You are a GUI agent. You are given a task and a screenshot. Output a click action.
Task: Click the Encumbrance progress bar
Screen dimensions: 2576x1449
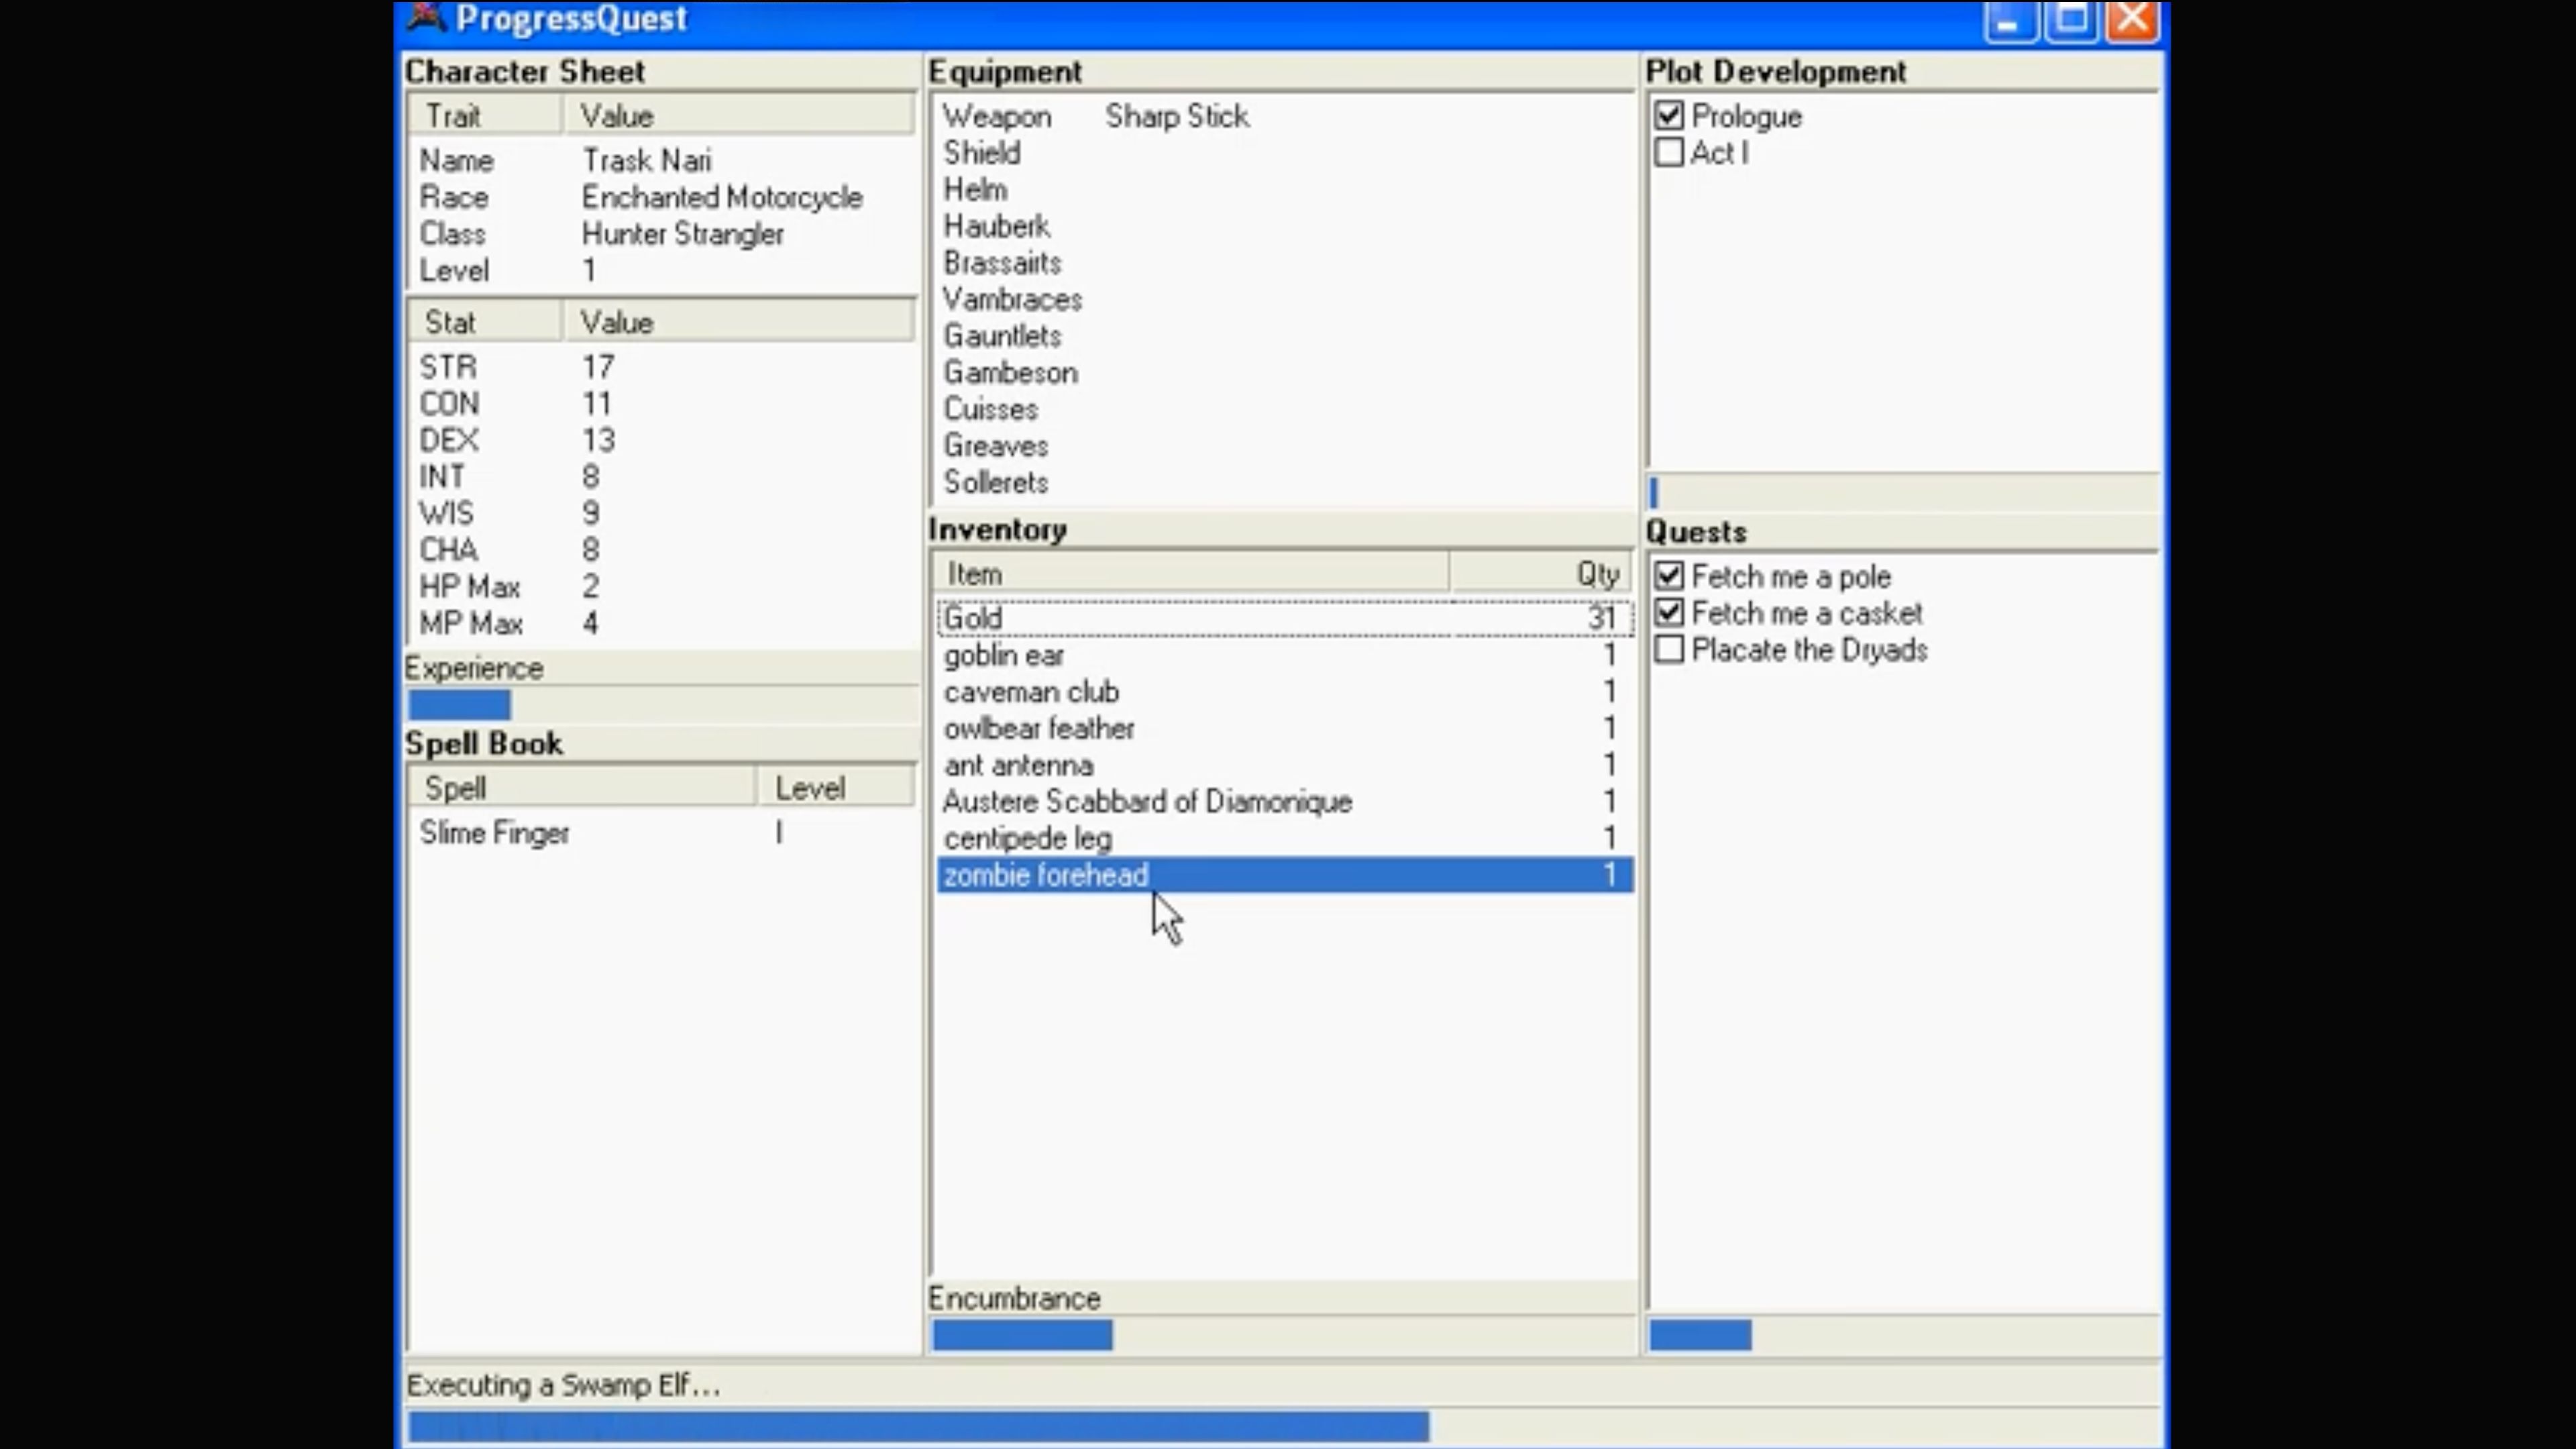1283,1335
